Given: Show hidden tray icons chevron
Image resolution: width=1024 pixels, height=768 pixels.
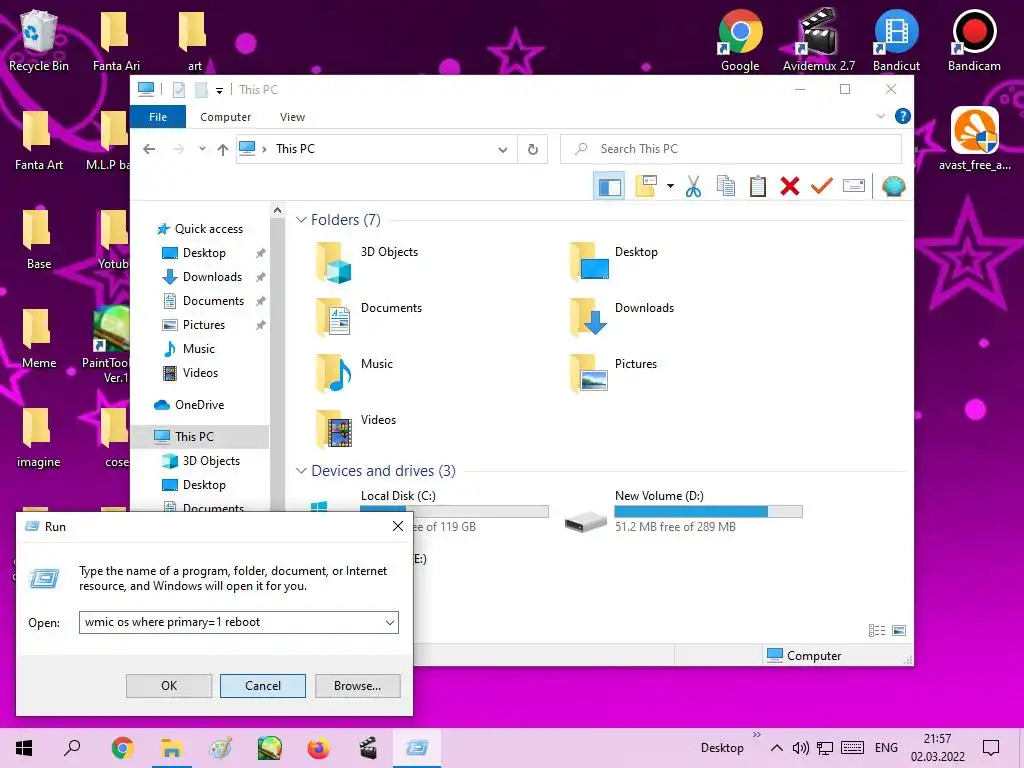Looking at the screenshot, I should pos(776,748).
